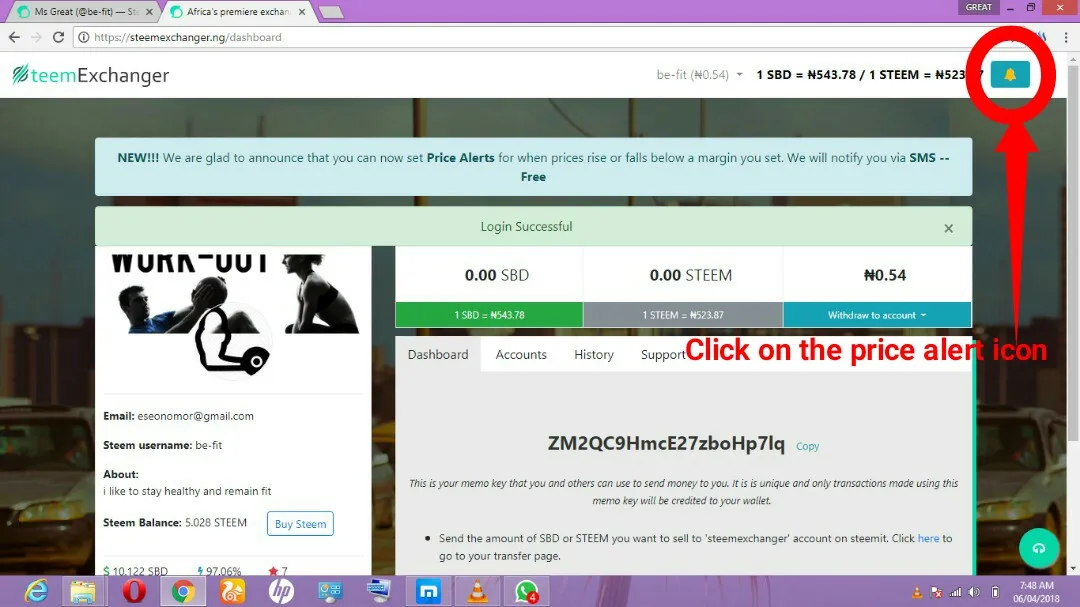Expand be-fit account dropdown
The height and width of the screenshot is (607, 1080).
coord(700,74)
